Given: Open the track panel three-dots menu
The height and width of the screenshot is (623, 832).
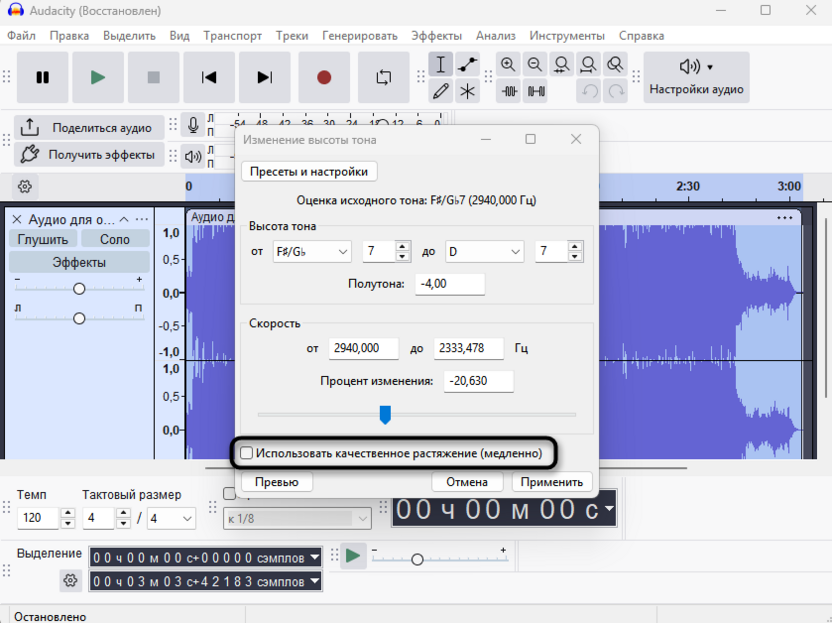Looking at the screenshot, I should 142,219.
